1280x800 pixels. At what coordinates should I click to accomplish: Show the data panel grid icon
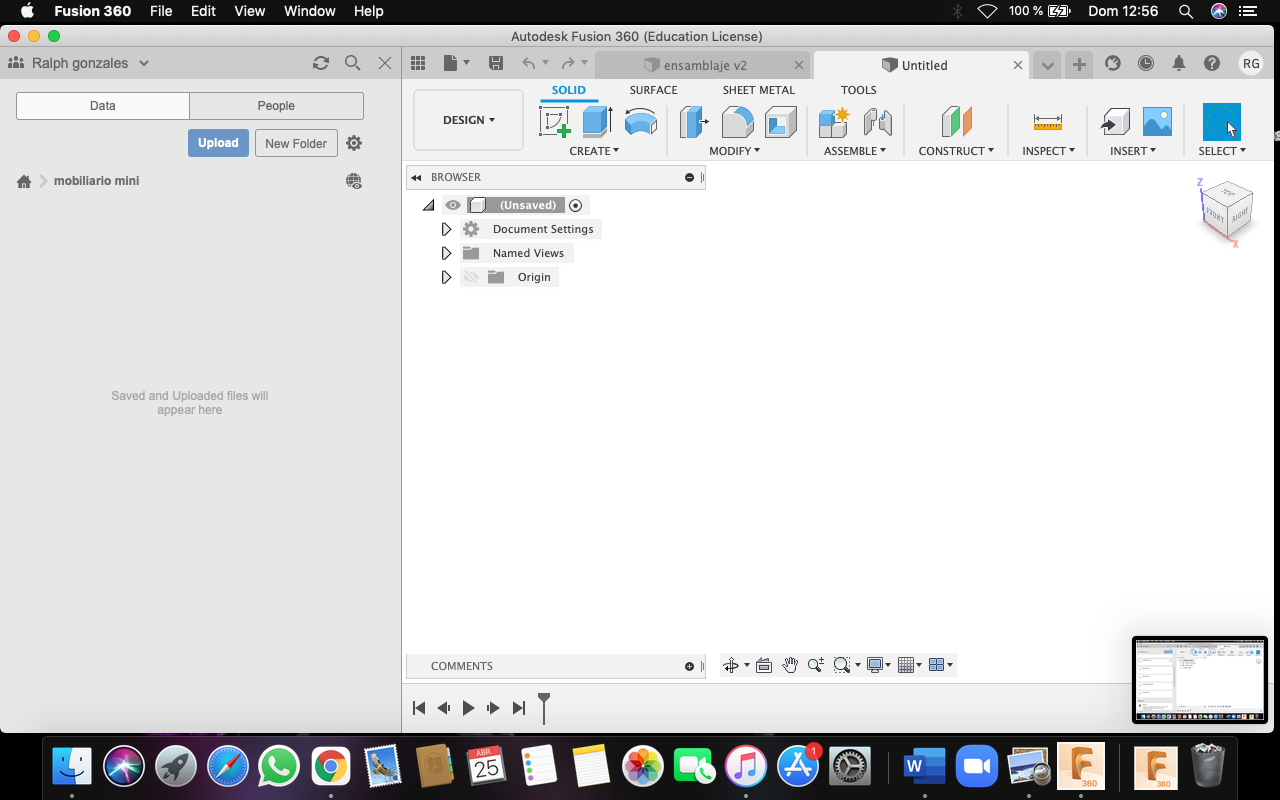pos(418,63)
